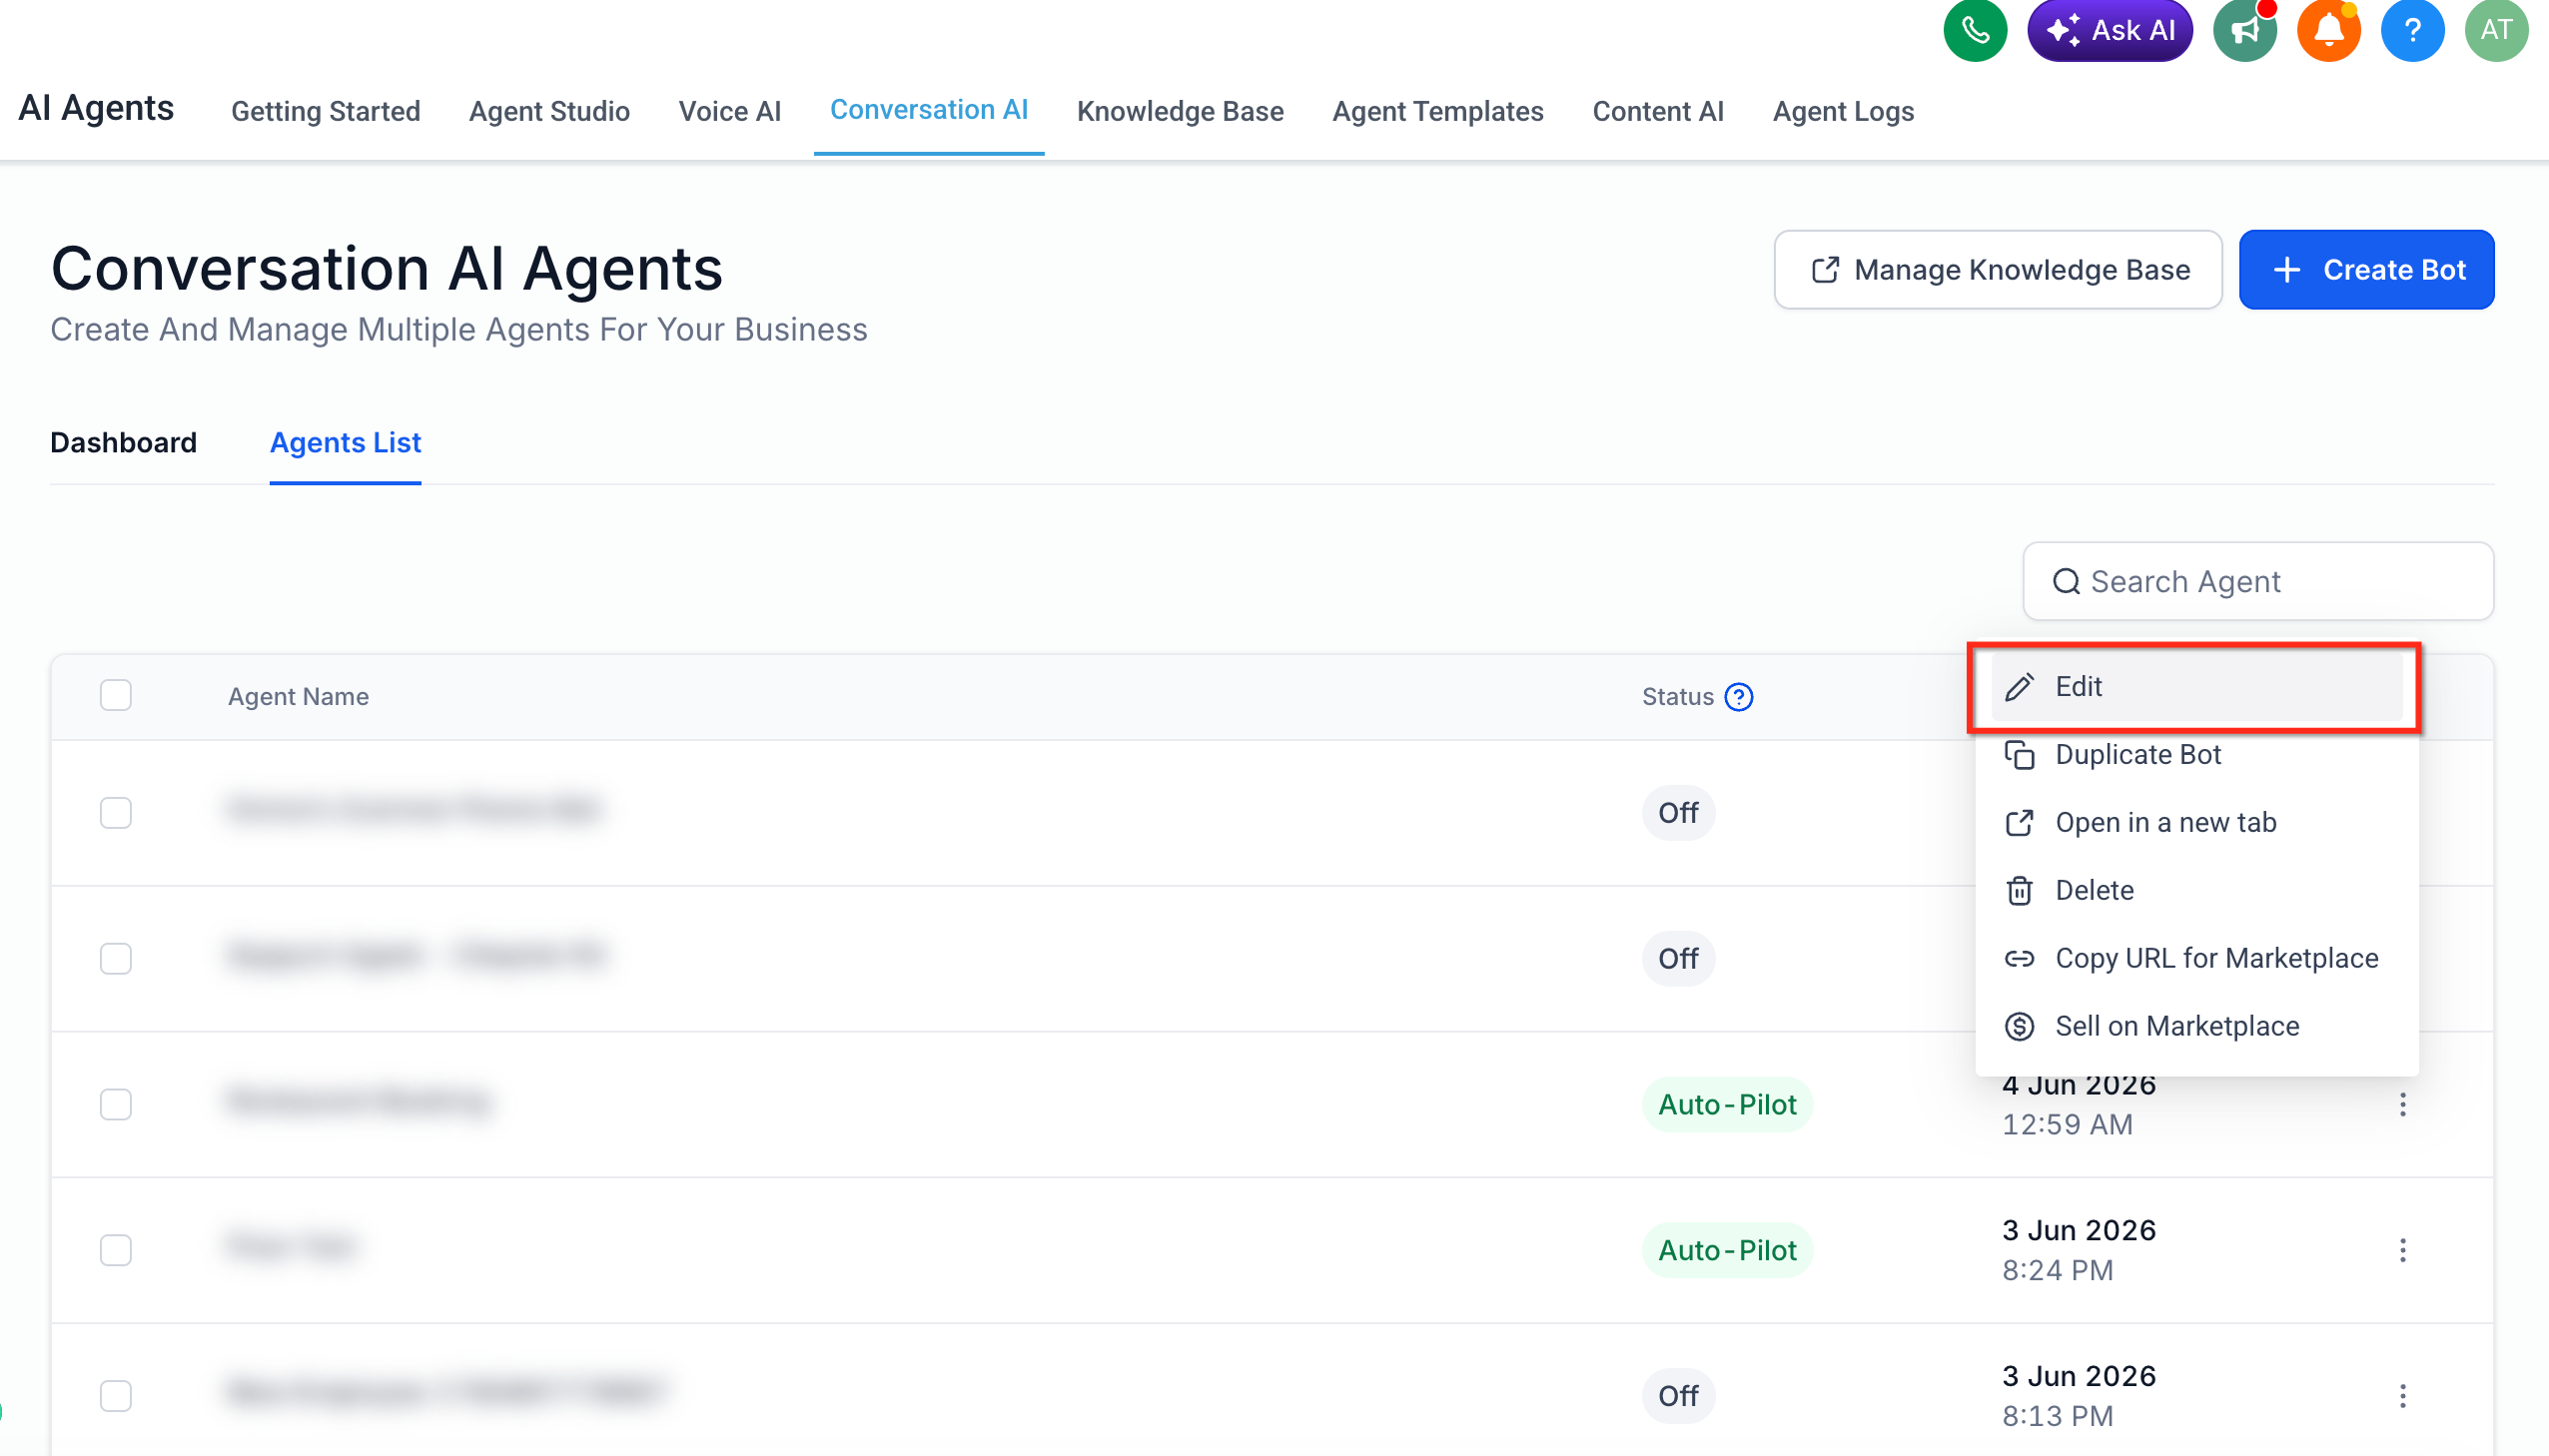The image size is (2549, 1456).
Task: Click the Off badge in the 8:13 PM row
Action: pos(1677,1397)
